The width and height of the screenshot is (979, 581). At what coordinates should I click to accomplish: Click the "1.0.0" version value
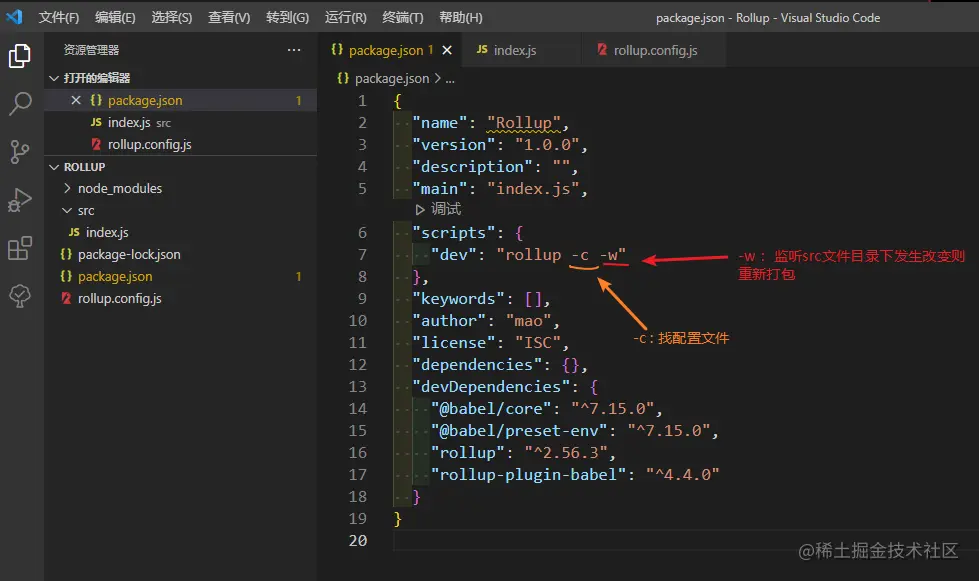[x=547, y=145]
